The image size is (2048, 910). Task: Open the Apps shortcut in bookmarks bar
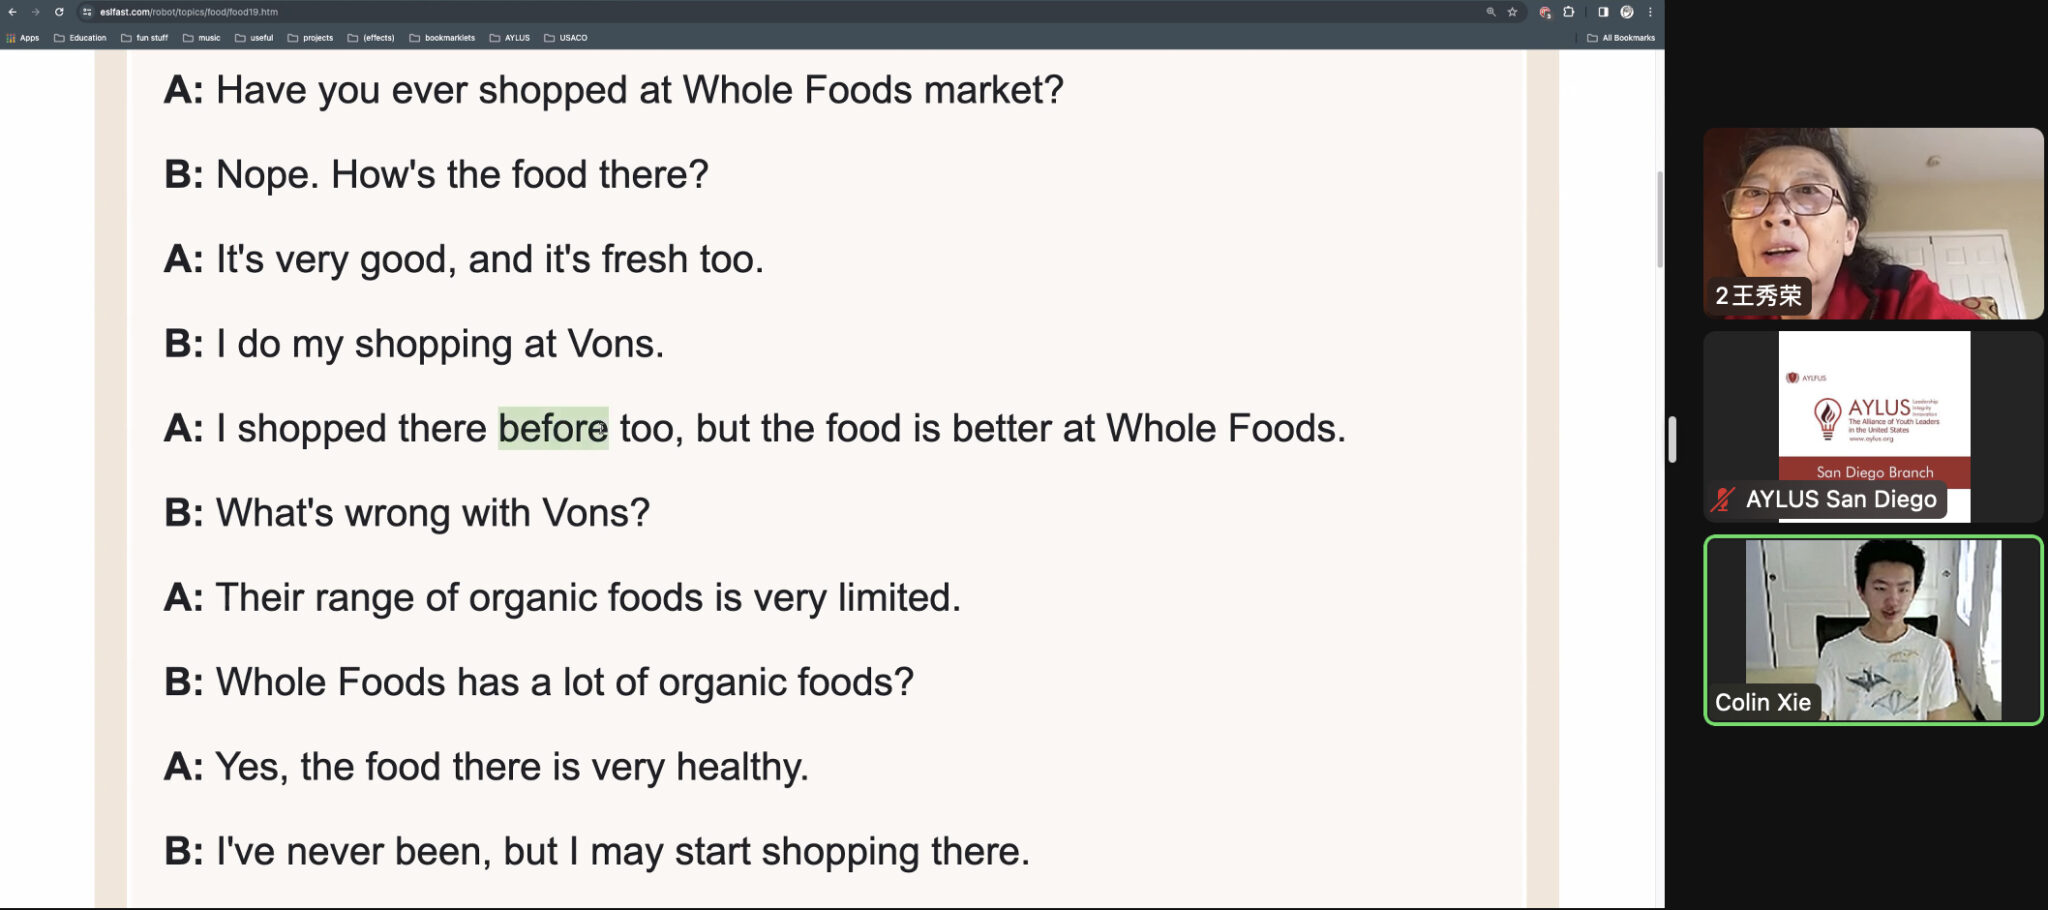[23, 38]
